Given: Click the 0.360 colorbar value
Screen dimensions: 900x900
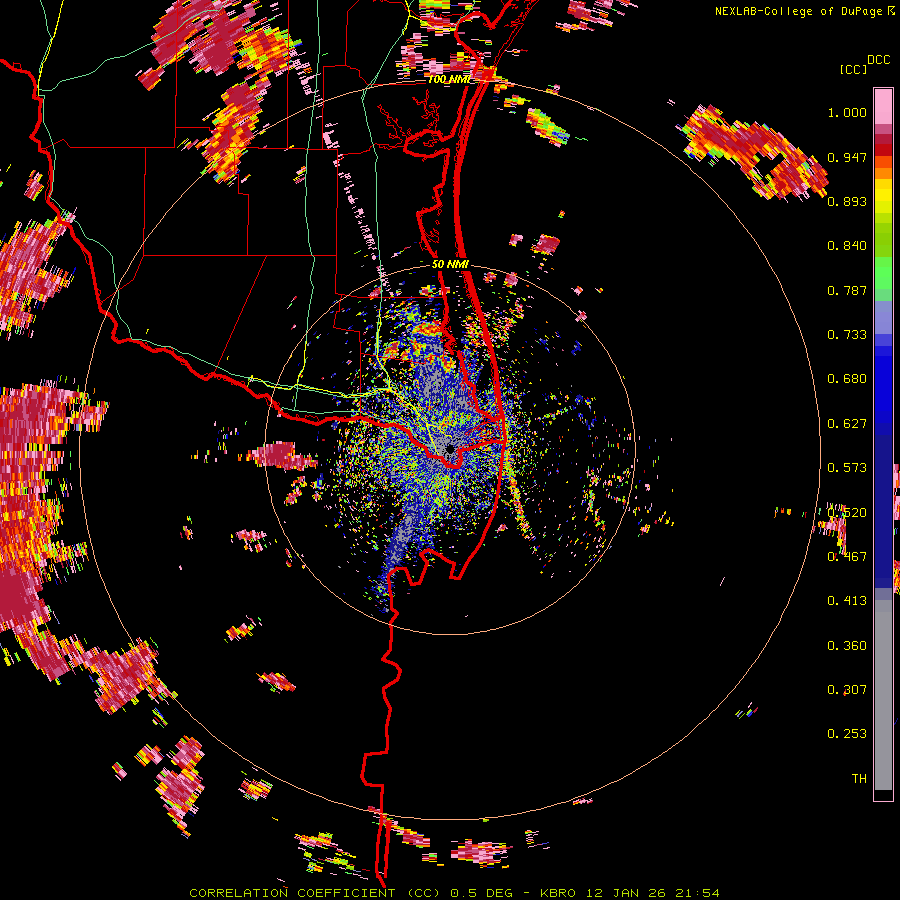Looking at the screenshot, I should click(x=847, y=646).
